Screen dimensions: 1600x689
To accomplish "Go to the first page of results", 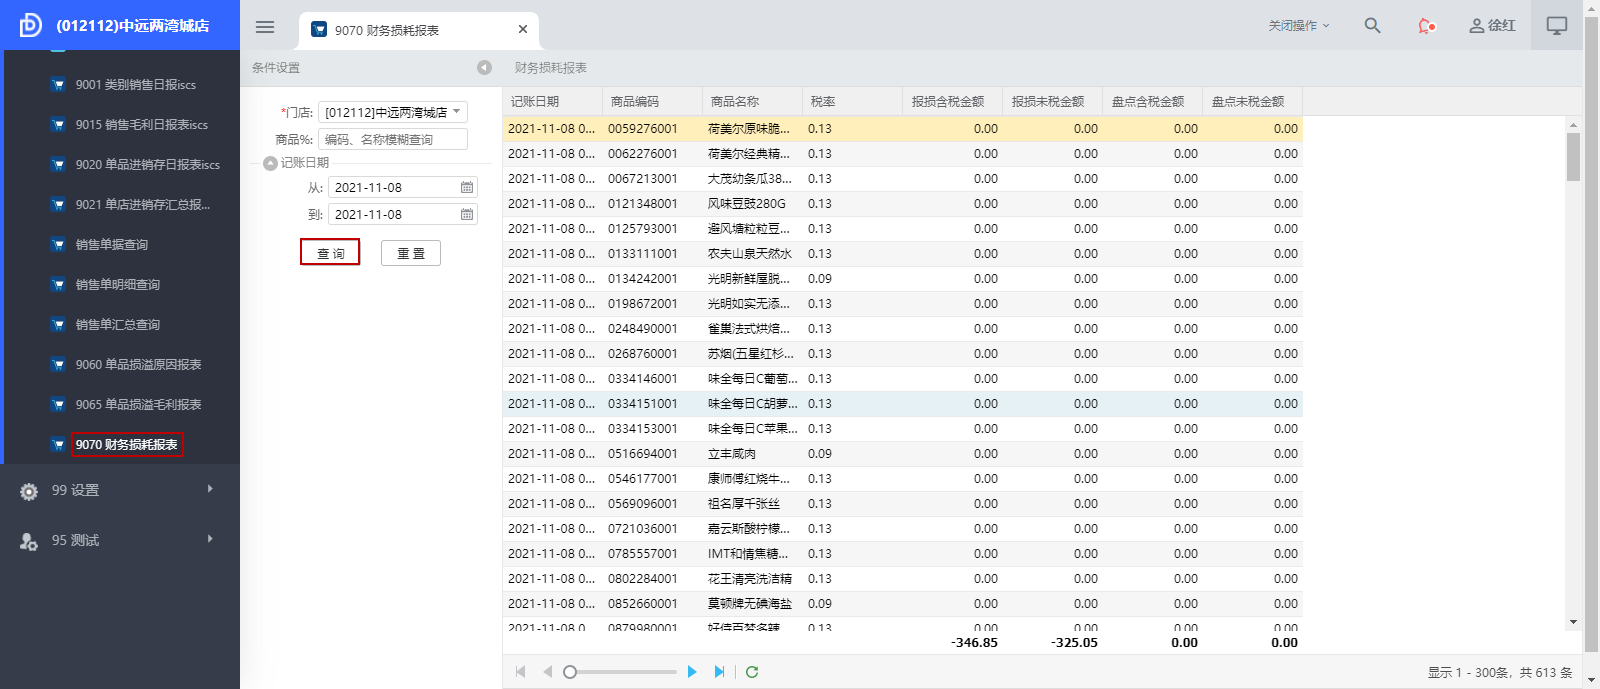I will (x=520, y=672).
